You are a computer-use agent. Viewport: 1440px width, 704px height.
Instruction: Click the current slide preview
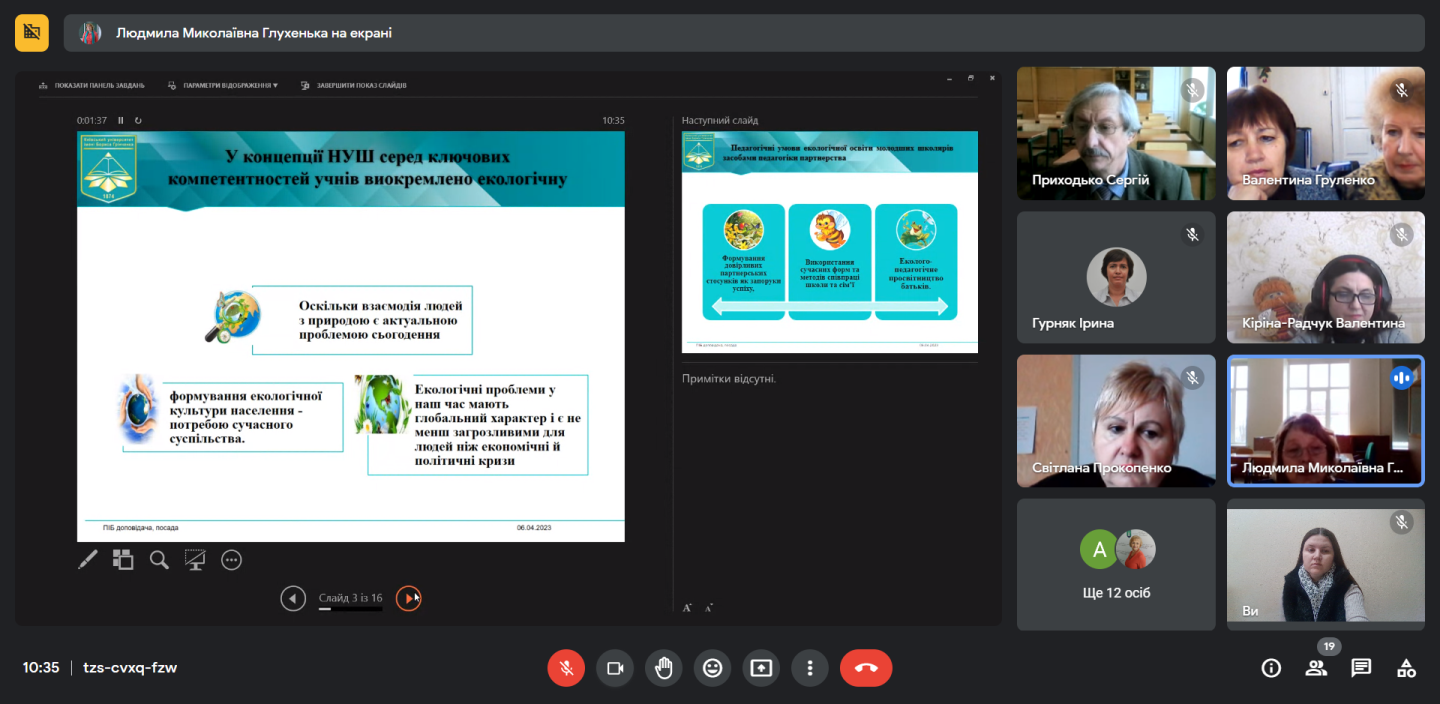351,337
